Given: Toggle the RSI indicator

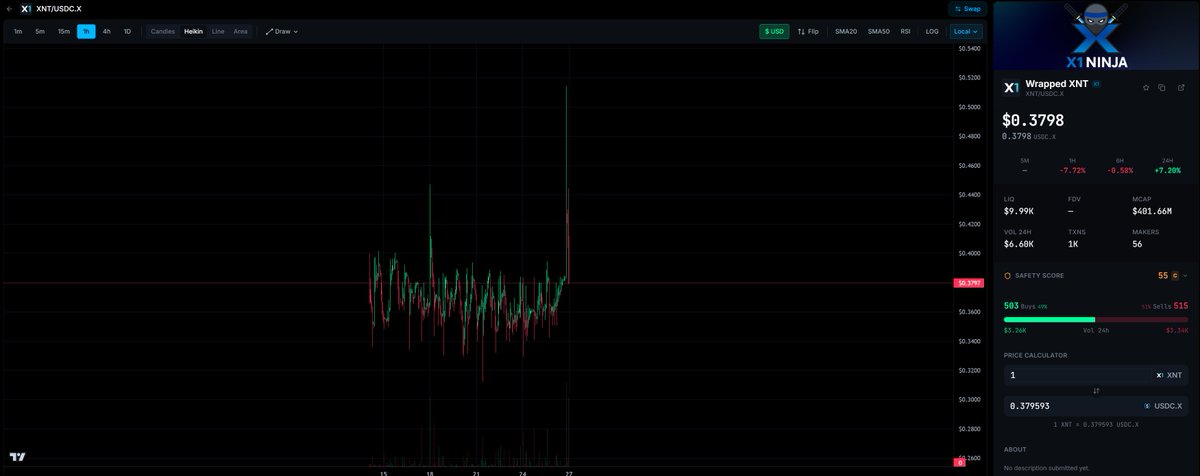Looking at the screenshot, I should pos(905,31).
